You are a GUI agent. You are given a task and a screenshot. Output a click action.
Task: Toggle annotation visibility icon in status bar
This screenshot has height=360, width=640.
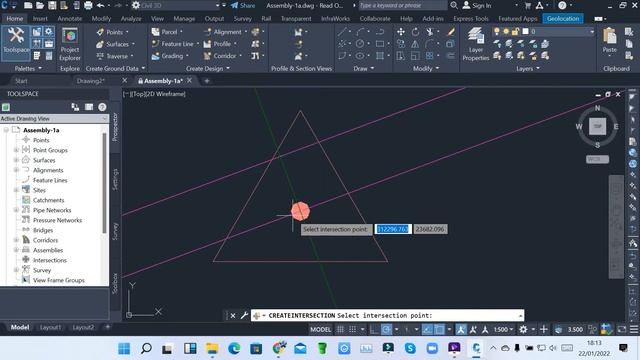coord(461,329)
